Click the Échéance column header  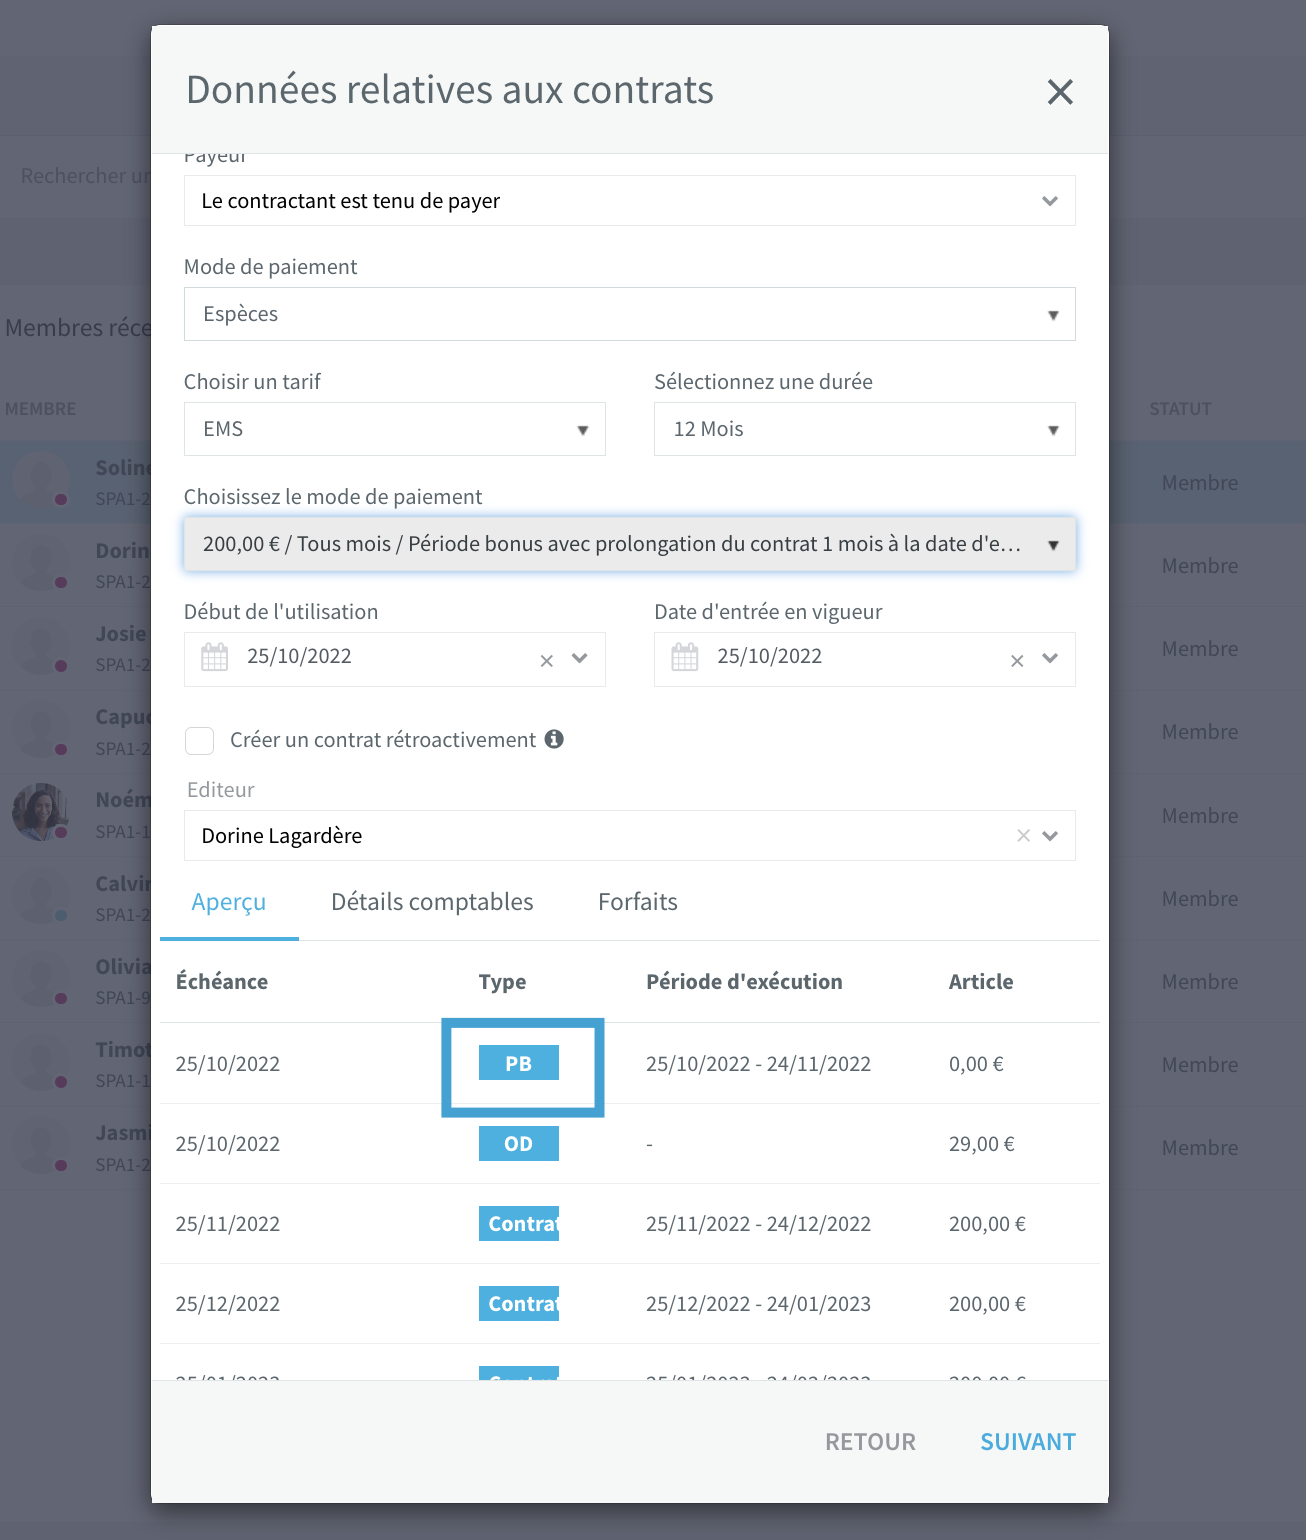(x=222, y=982)
